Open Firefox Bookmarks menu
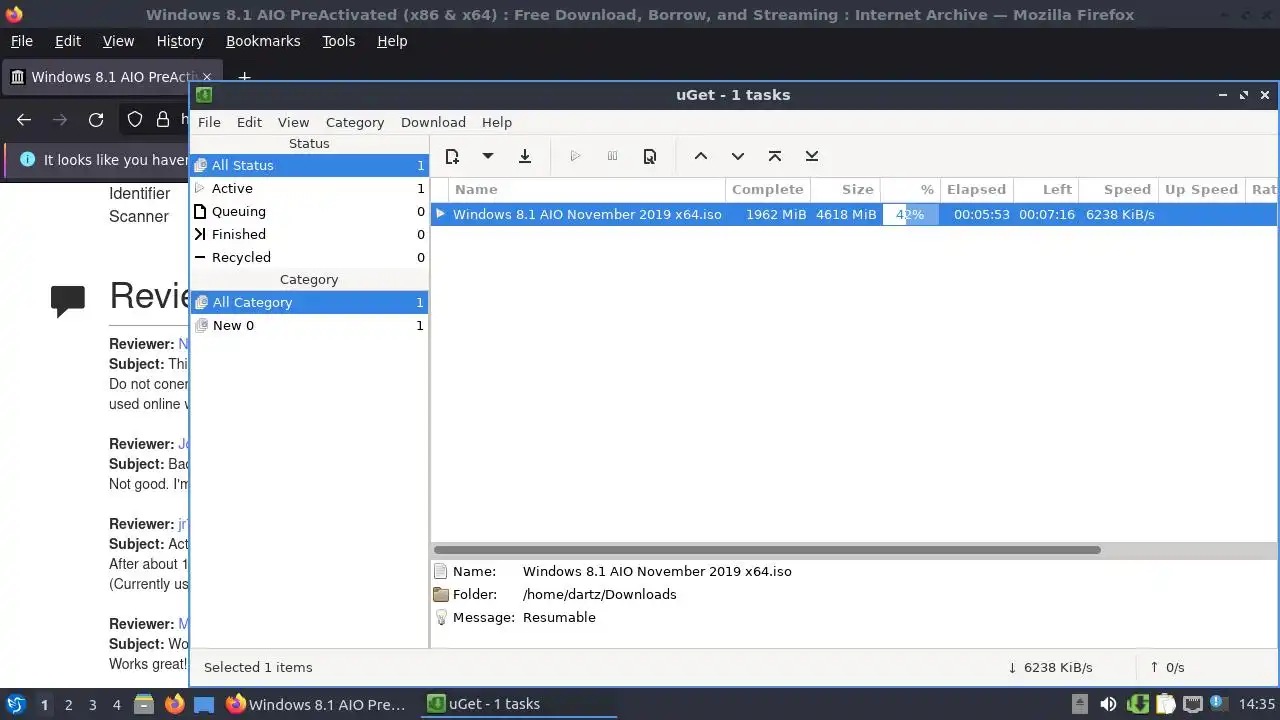This screenshot has height=720, width=1280. tap(263, 41)
